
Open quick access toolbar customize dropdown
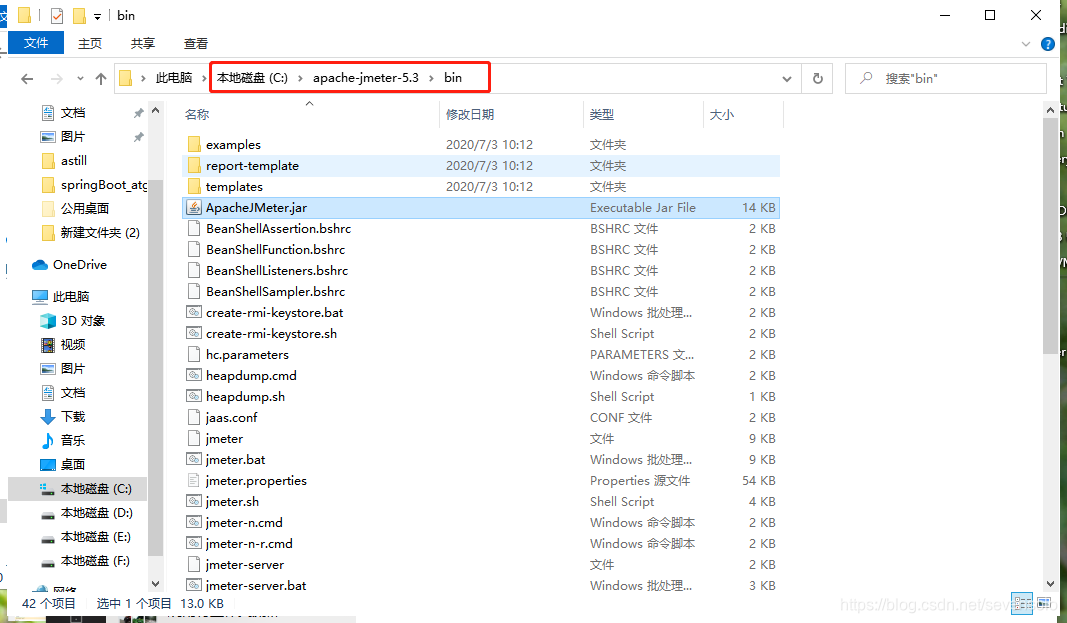click(97, 16)
